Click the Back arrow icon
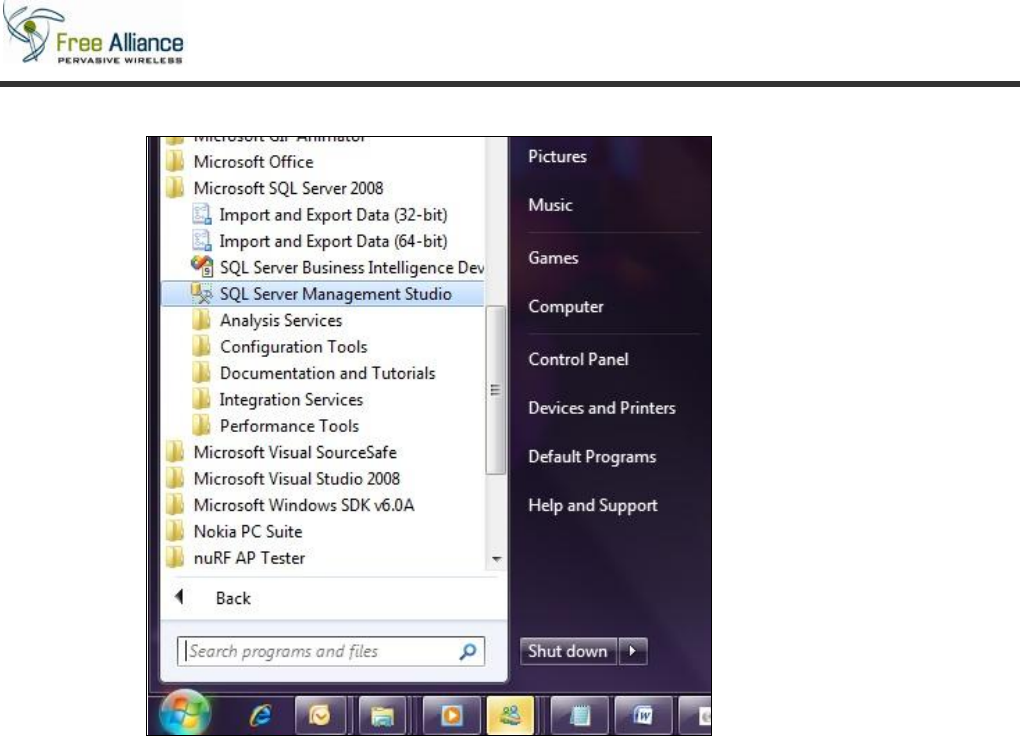The image size is (1020, 736). (180, 596)
